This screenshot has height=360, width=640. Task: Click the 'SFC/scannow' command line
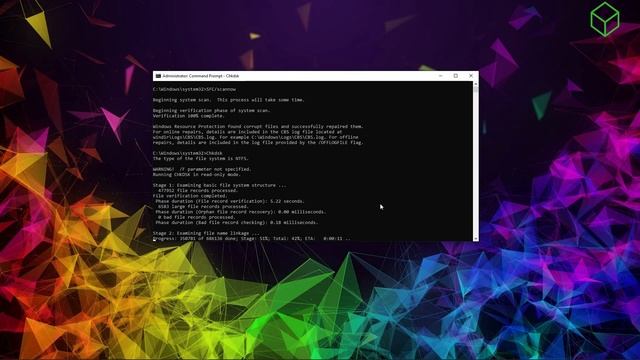[194, 89]
